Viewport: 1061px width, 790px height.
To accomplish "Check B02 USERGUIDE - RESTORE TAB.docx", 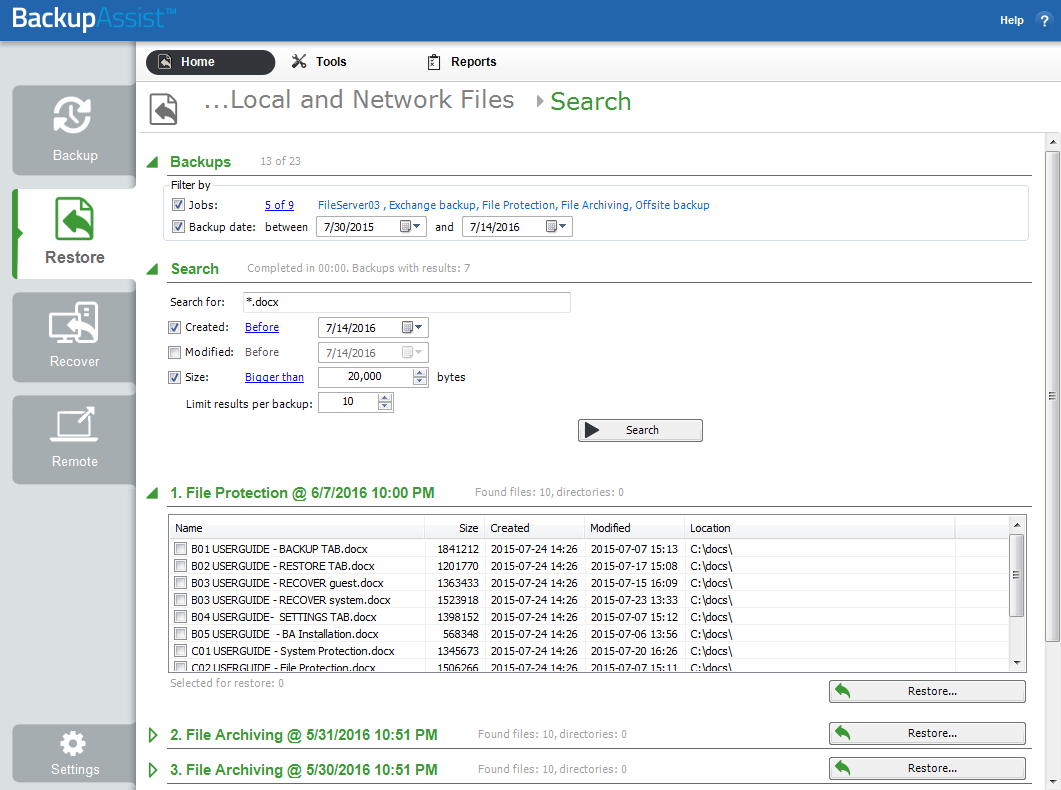I will [x=181, y=565].
